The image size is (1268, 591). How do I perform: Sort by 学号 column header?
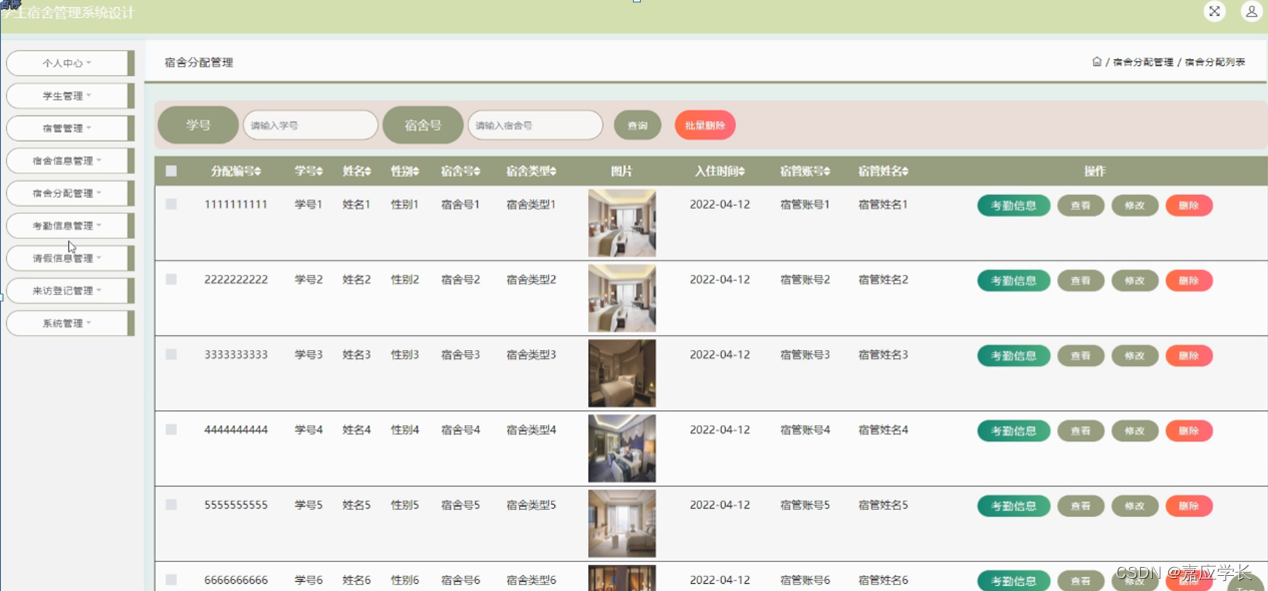(306, 171)
